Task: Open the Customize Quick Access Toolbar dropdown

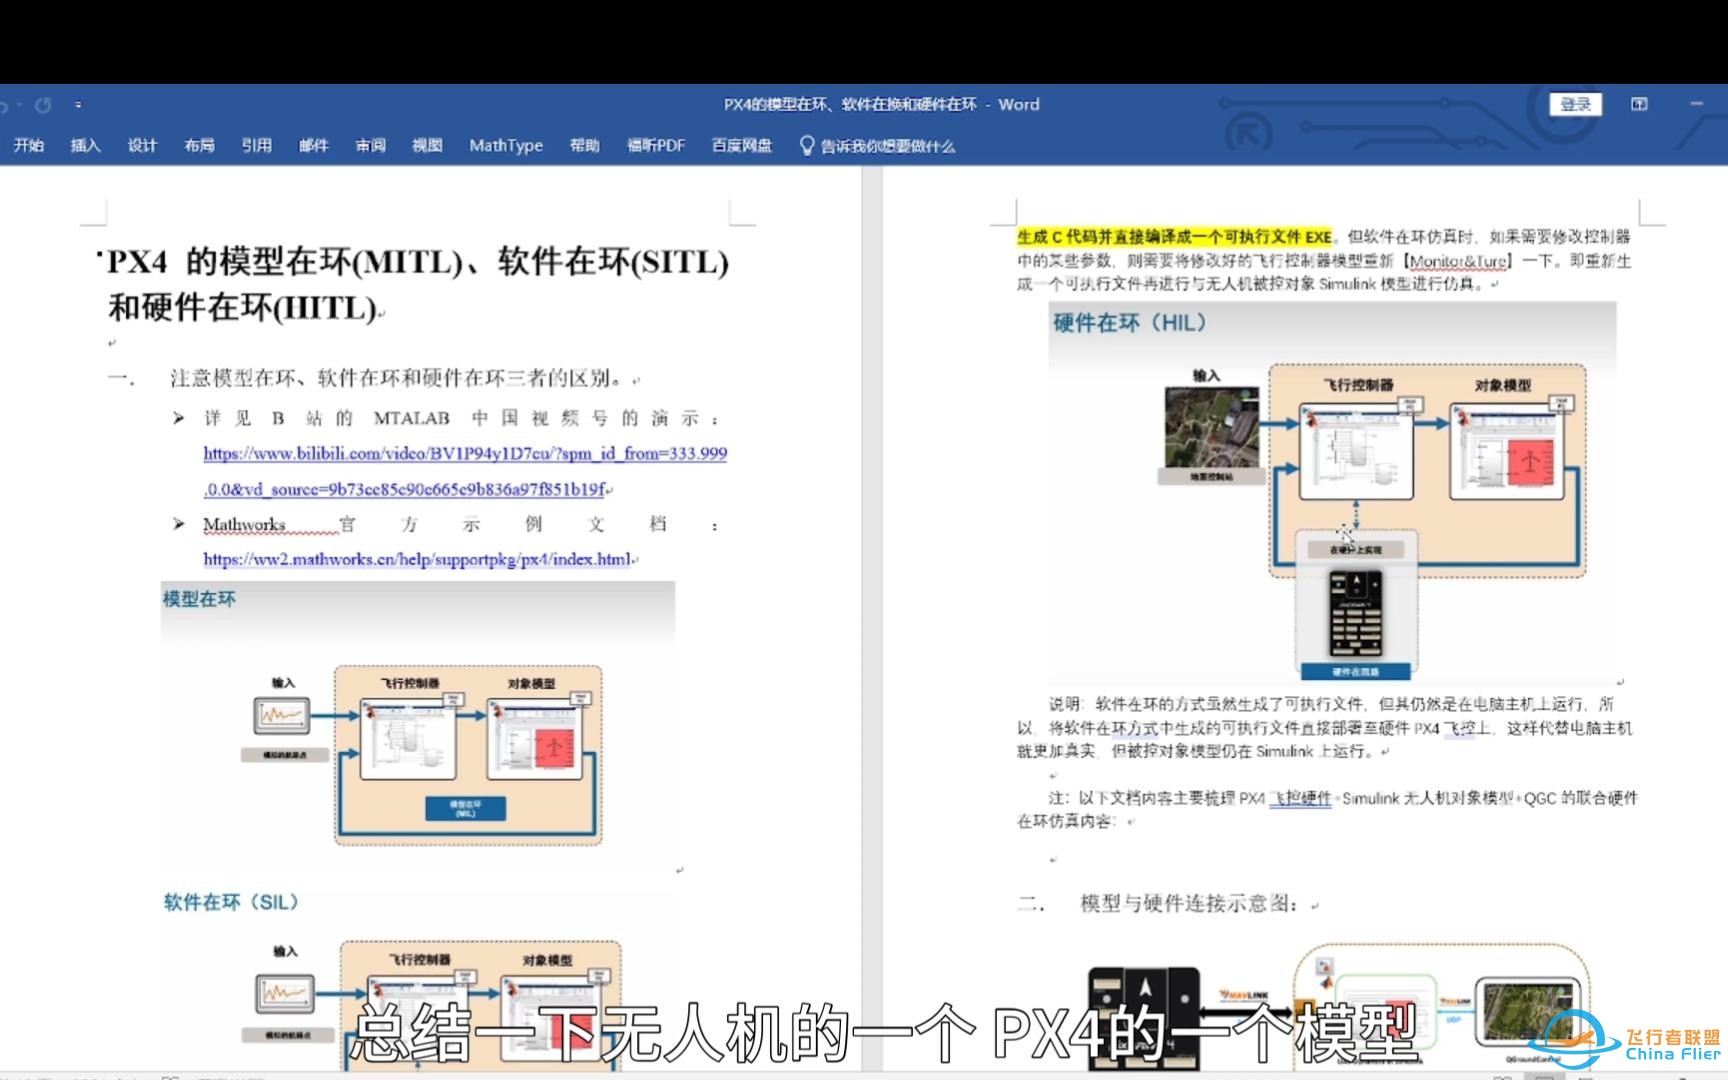Action: 78,105
